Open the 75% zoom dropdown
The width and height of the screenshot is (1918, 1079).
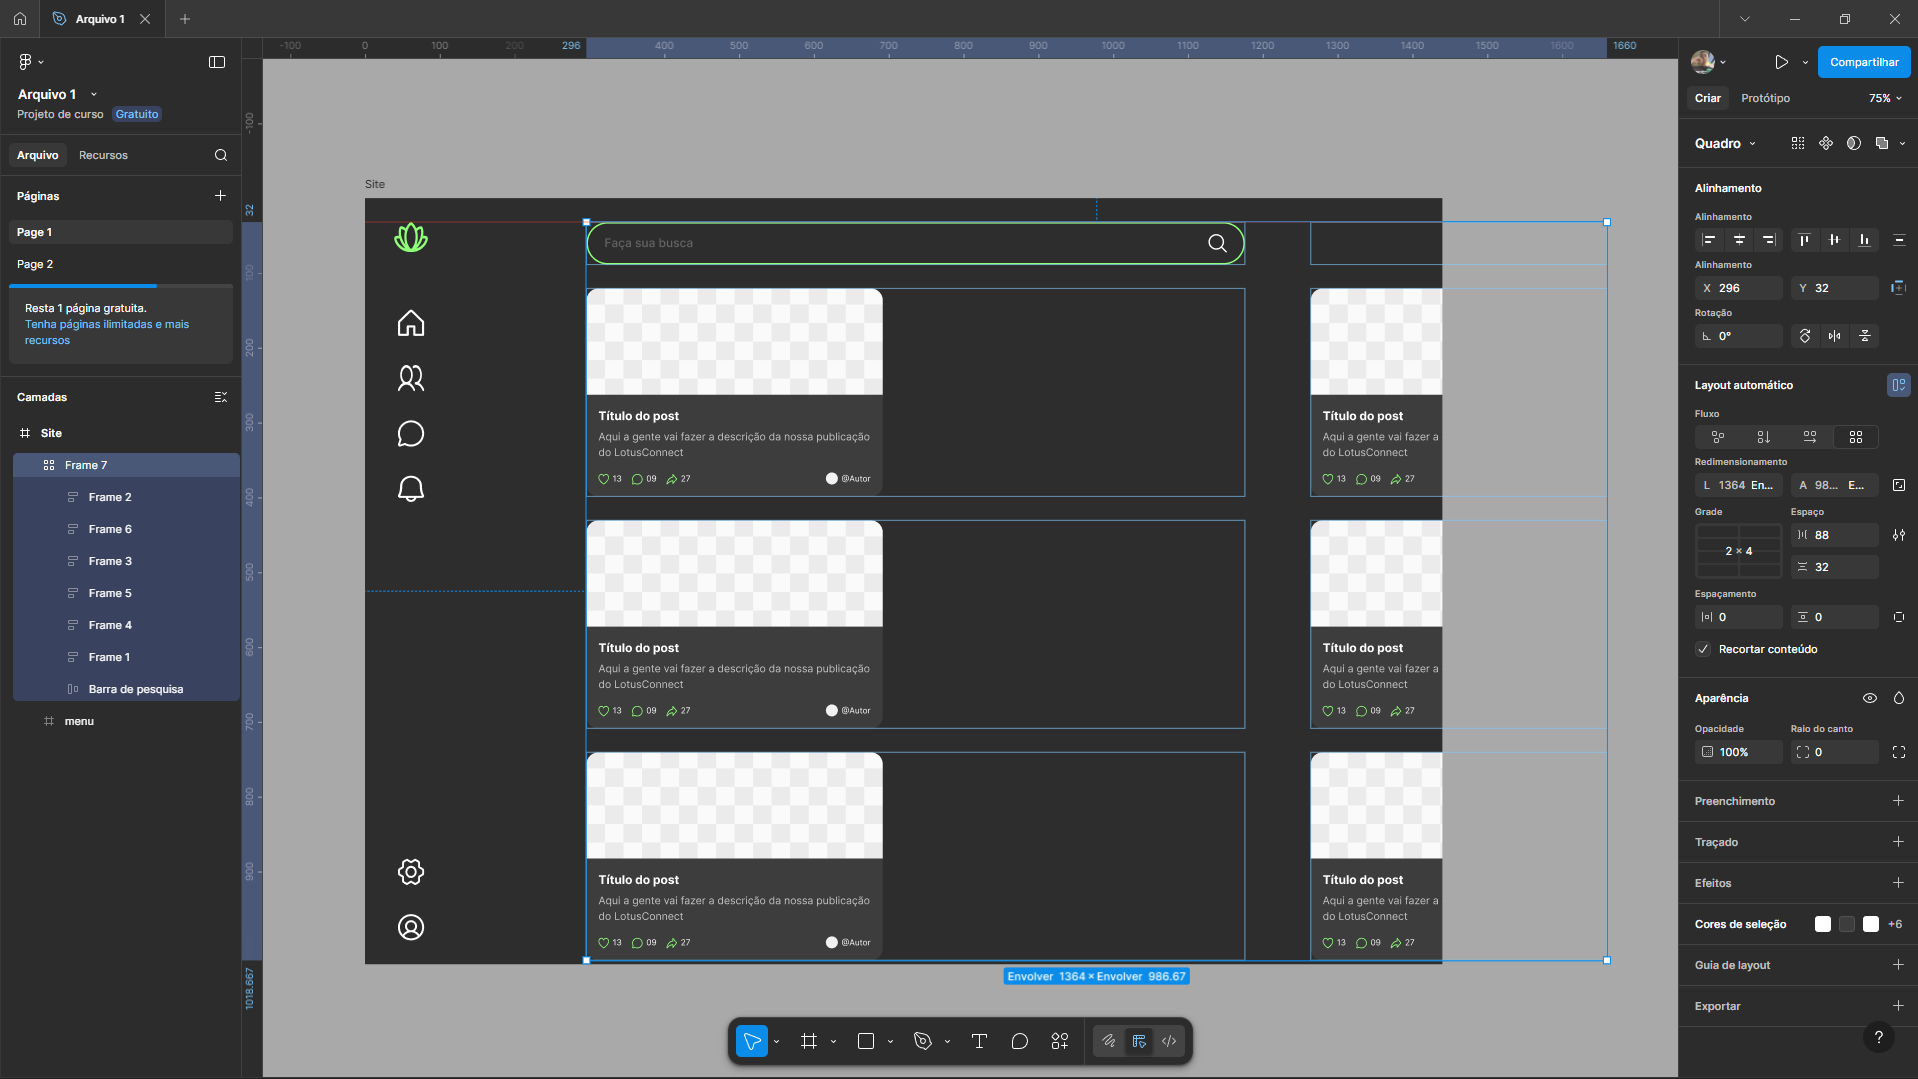[1885, 98]
